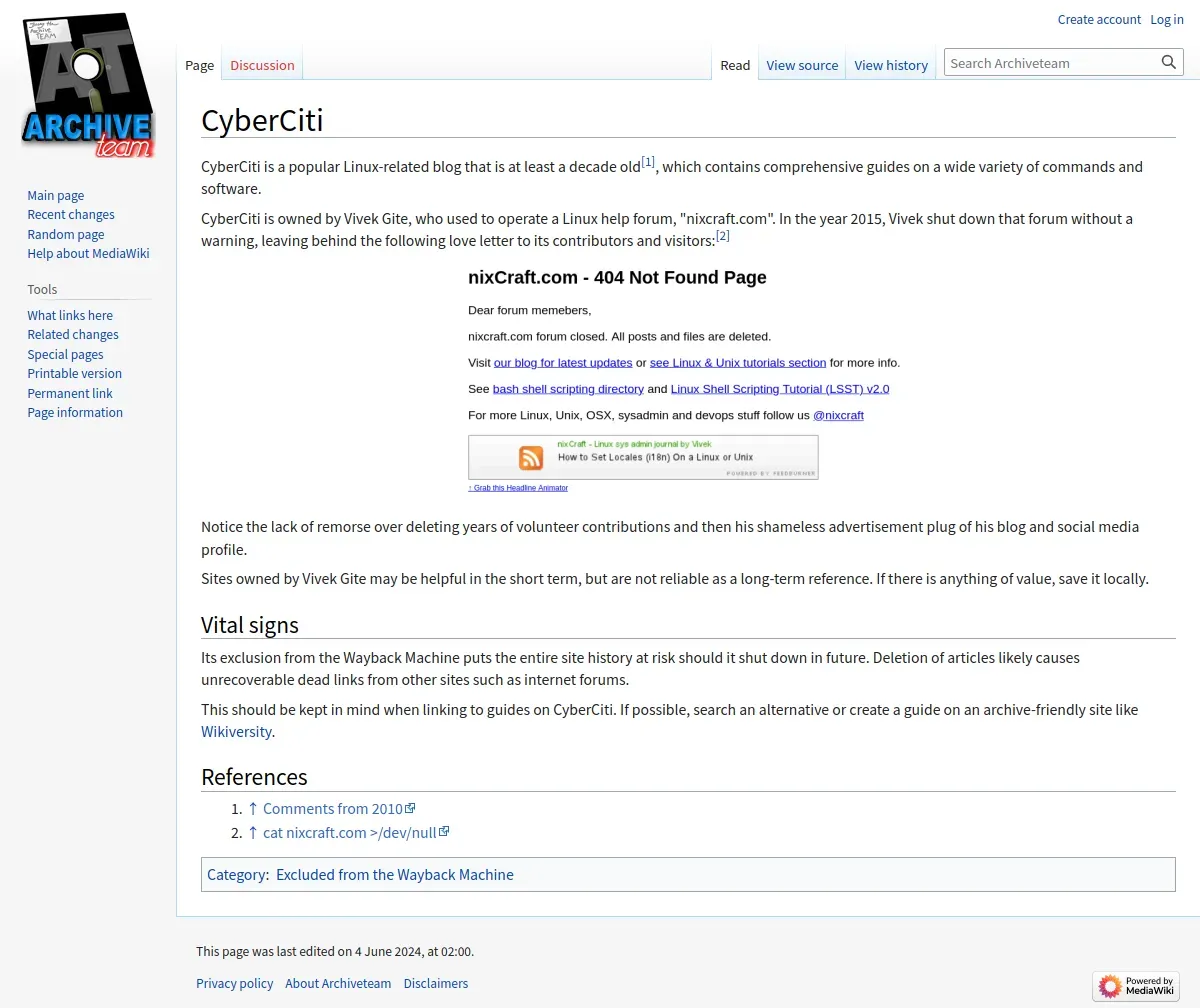The height and width of the screenshot is (1008, 1200).
Task: Open the Disclaimers link
Action: click(436, 984)
